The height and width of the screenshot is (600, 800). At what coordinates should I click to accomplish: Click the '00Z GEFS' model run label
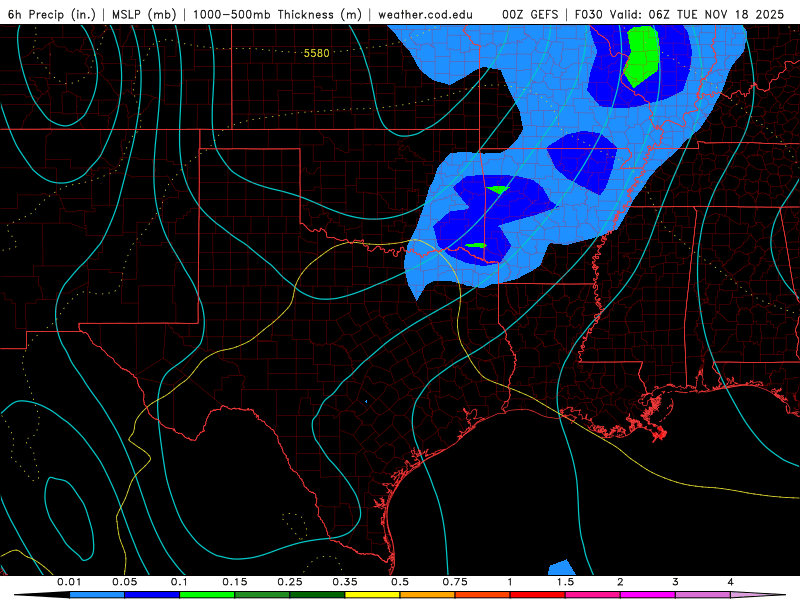(x=530, y=14)
